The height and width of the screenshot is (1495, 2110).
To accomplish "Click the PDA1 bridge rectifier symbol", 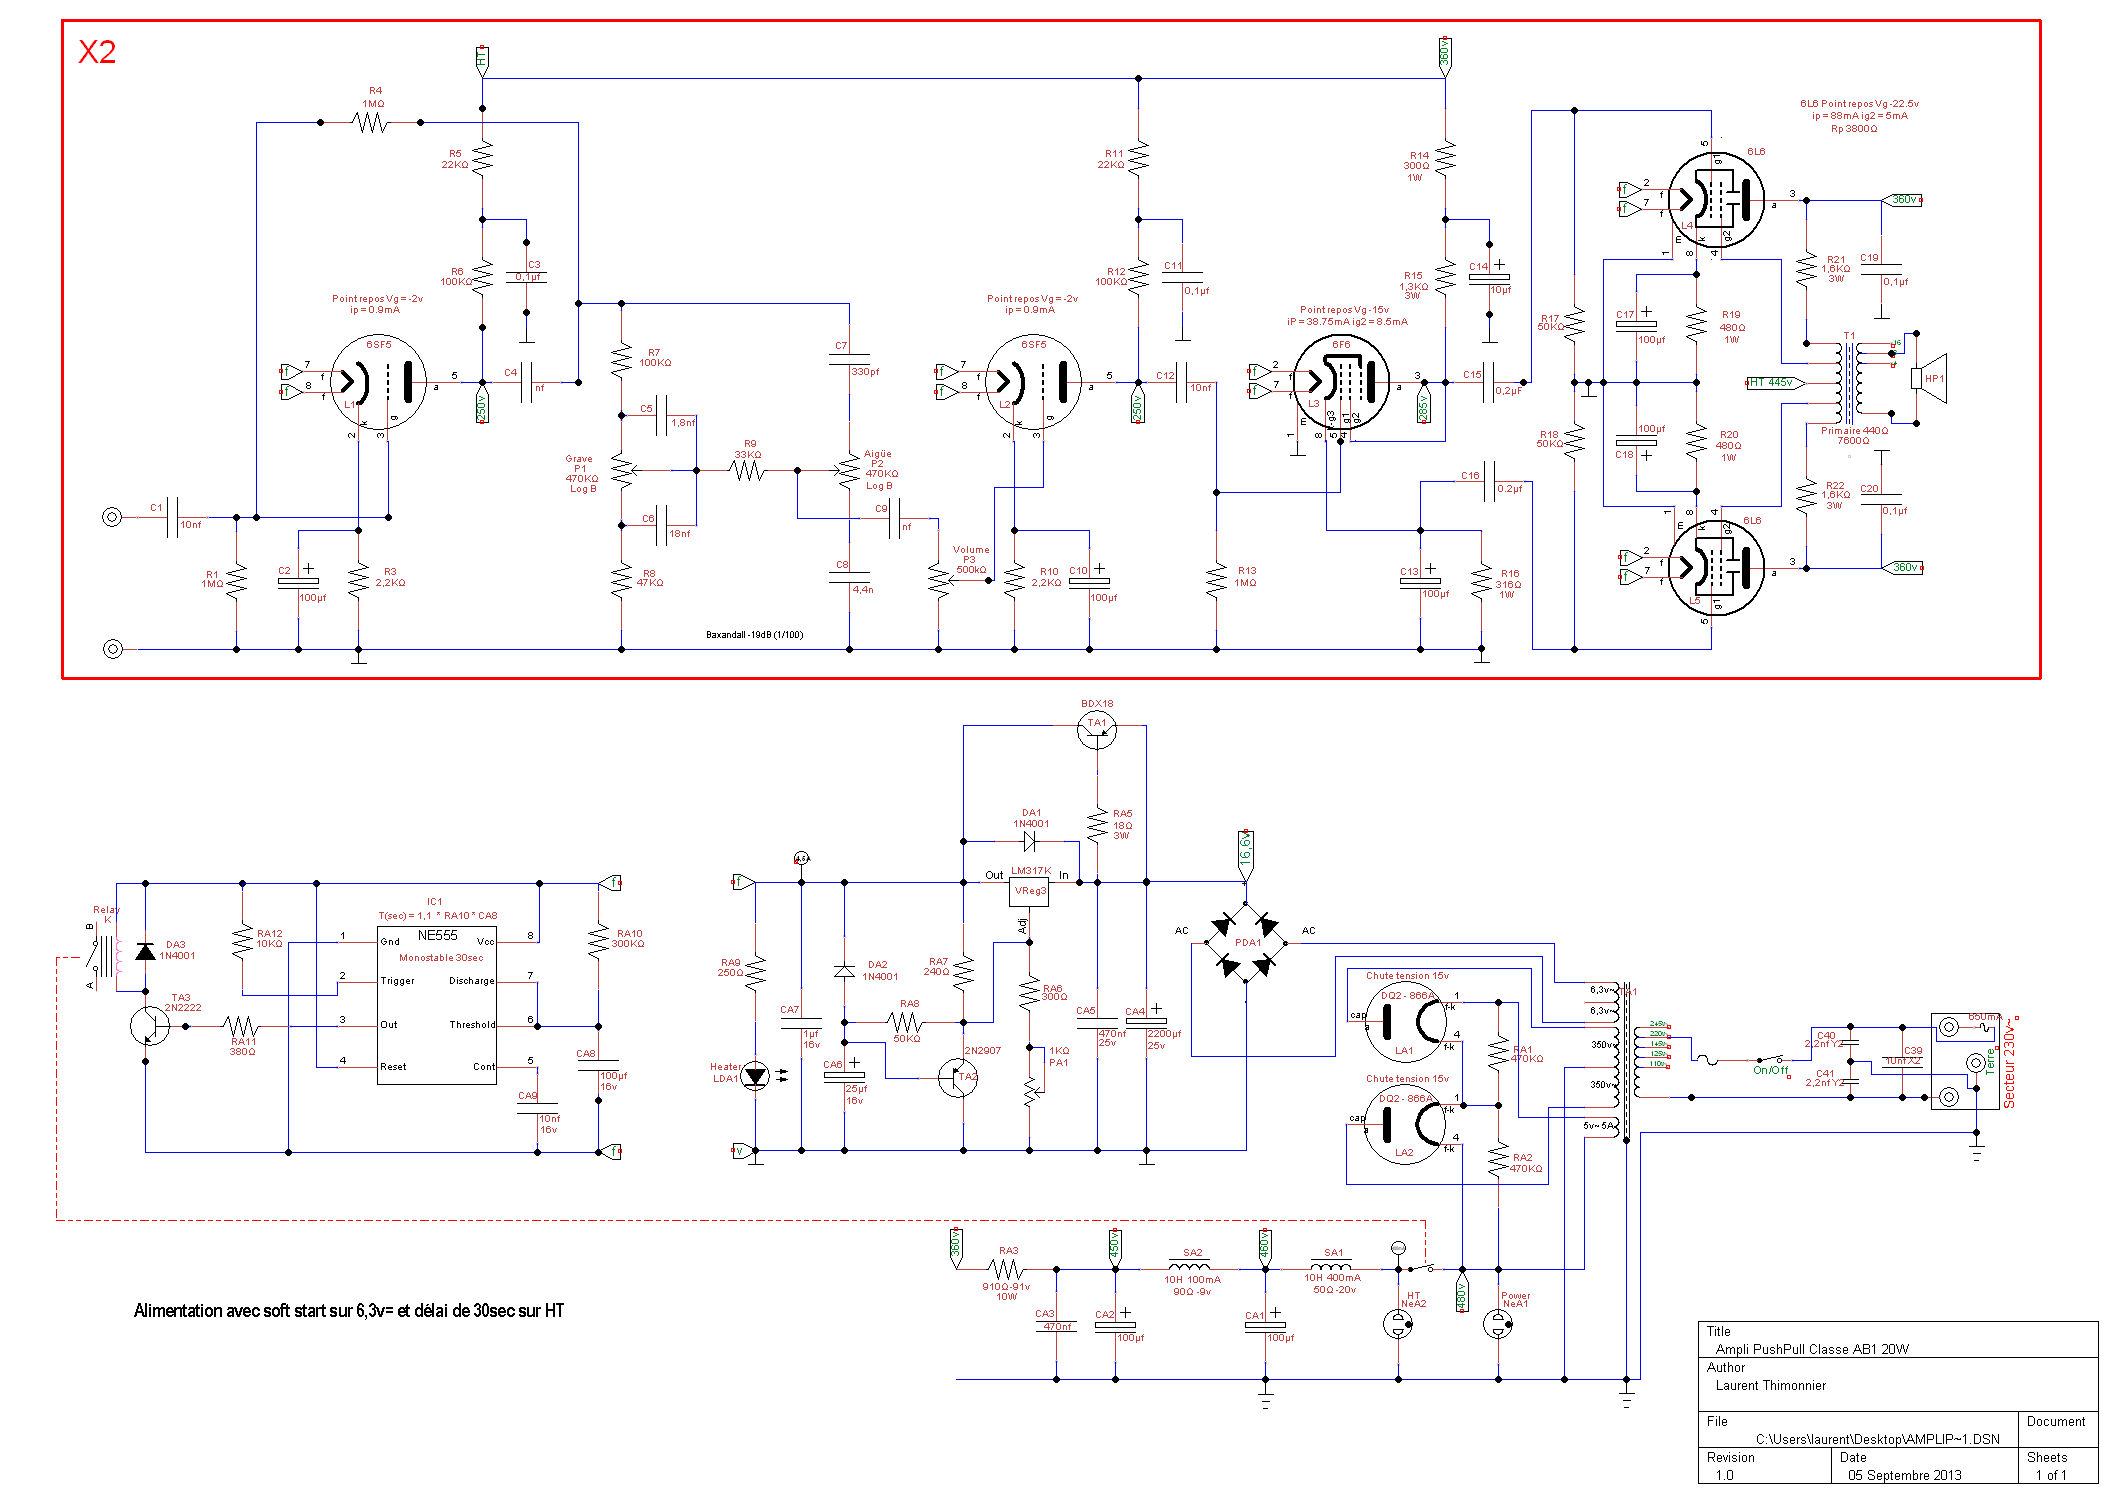I will (1246, 943).
